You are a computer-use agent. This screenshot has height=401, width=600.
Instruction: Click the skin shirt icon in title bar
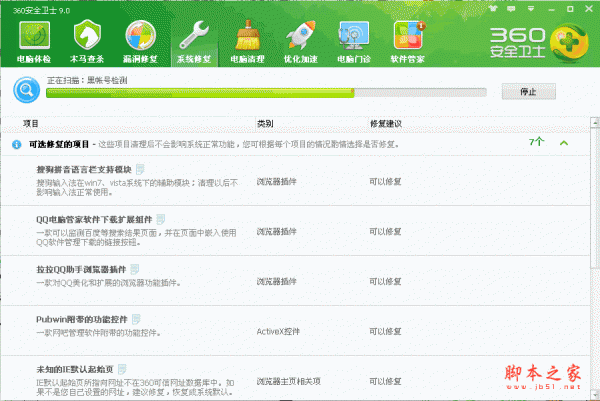tap(493, 8)
